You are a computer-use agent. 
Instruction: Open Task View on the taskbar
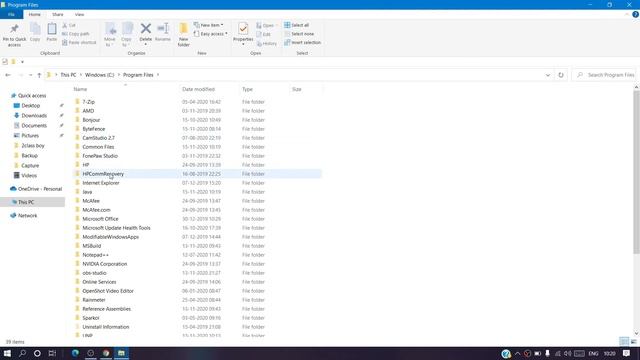tap(52, 353)
